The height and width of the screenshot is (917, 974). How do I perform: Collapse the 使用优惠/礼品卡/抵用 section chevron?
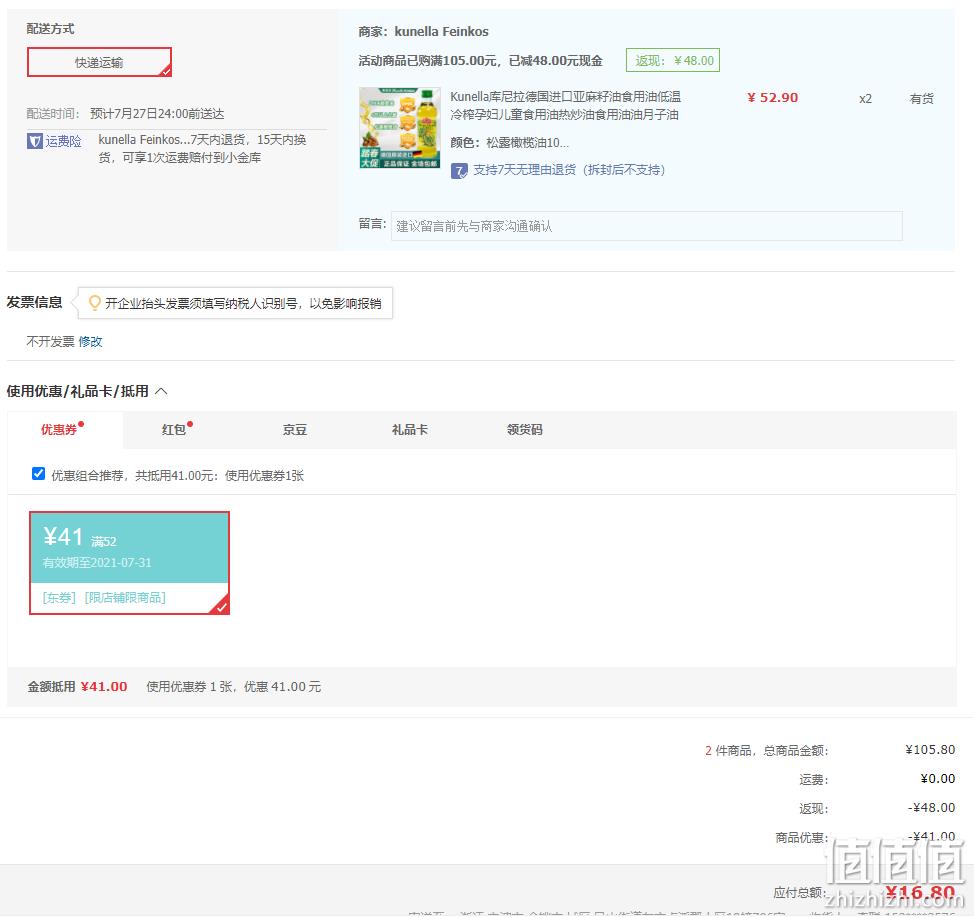(161, 391)
